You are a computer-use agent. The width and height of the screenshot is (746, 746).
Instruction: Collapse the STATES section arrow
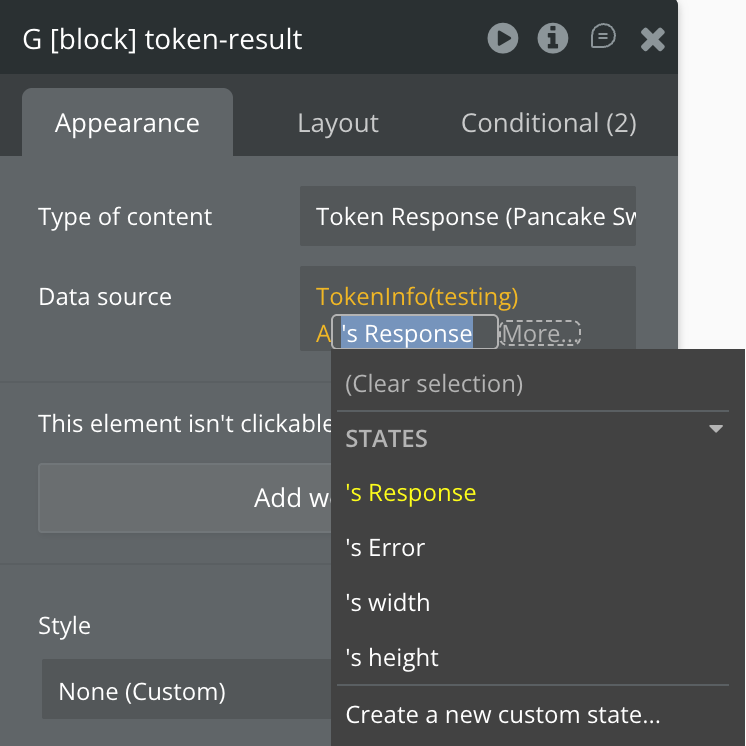(x=716, y=430)
